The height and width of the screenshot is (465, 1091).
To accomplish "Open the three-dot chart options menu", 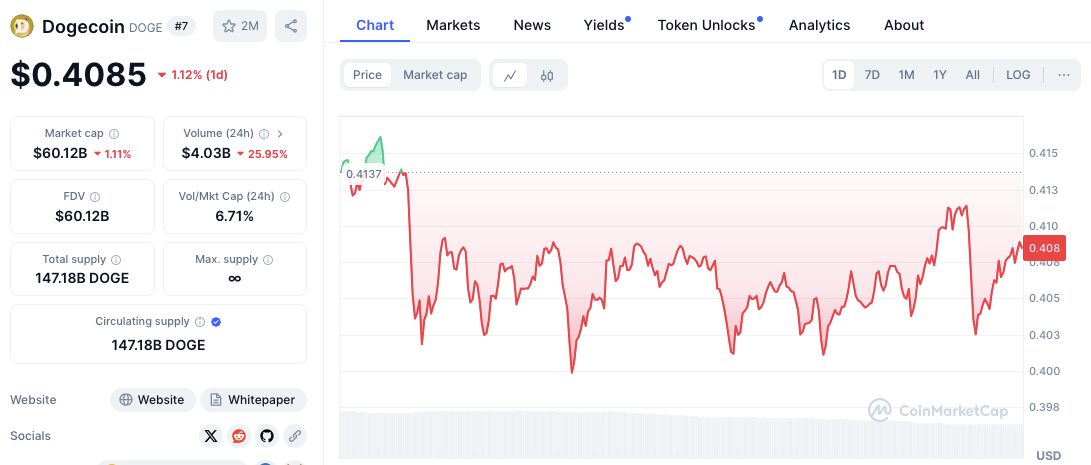I will [1064, 75].
